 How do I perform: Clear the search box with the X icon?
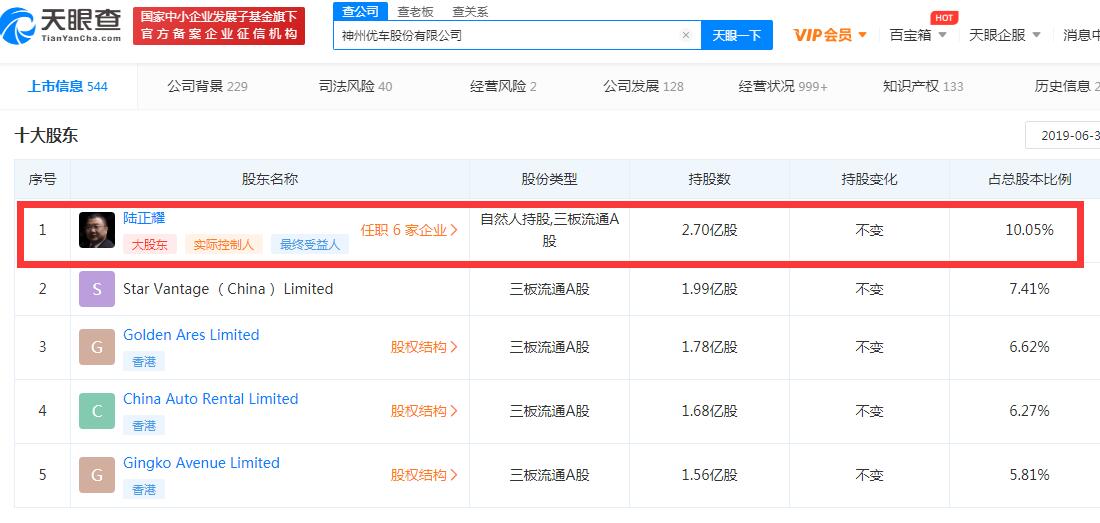[685, 35]
